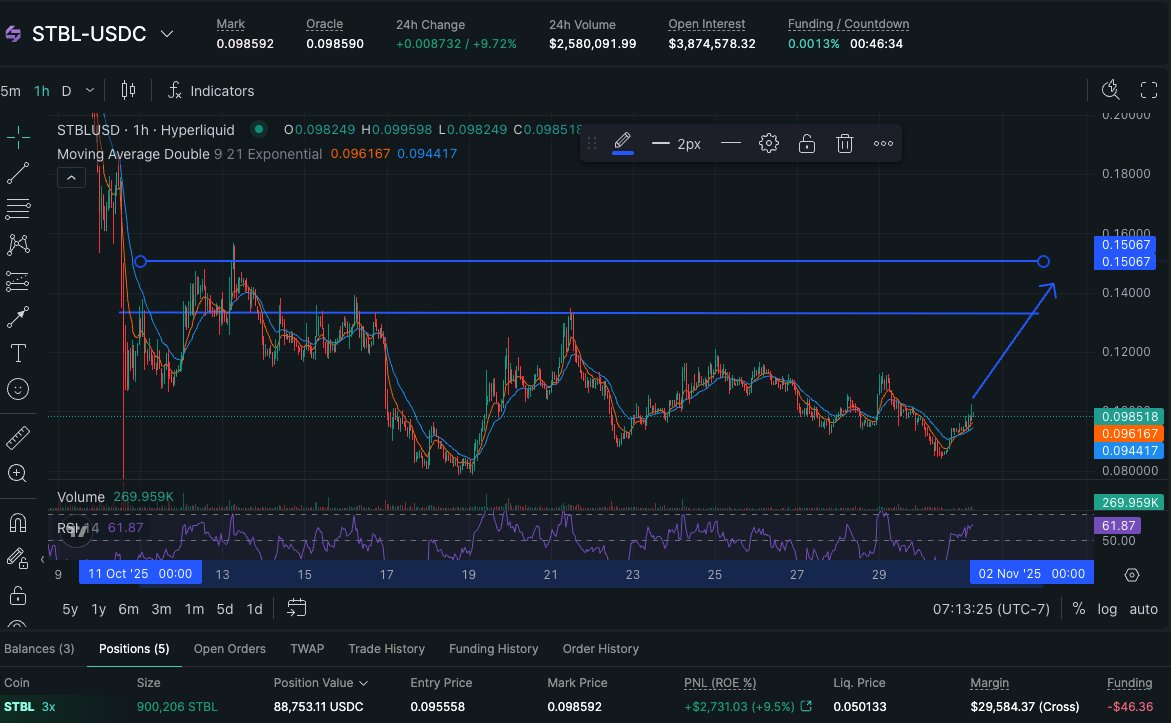Image resolution: width=1171 pixels, height=723 pixels.
Task: Activate the zoom-in tool
Action: coord(18,473)
